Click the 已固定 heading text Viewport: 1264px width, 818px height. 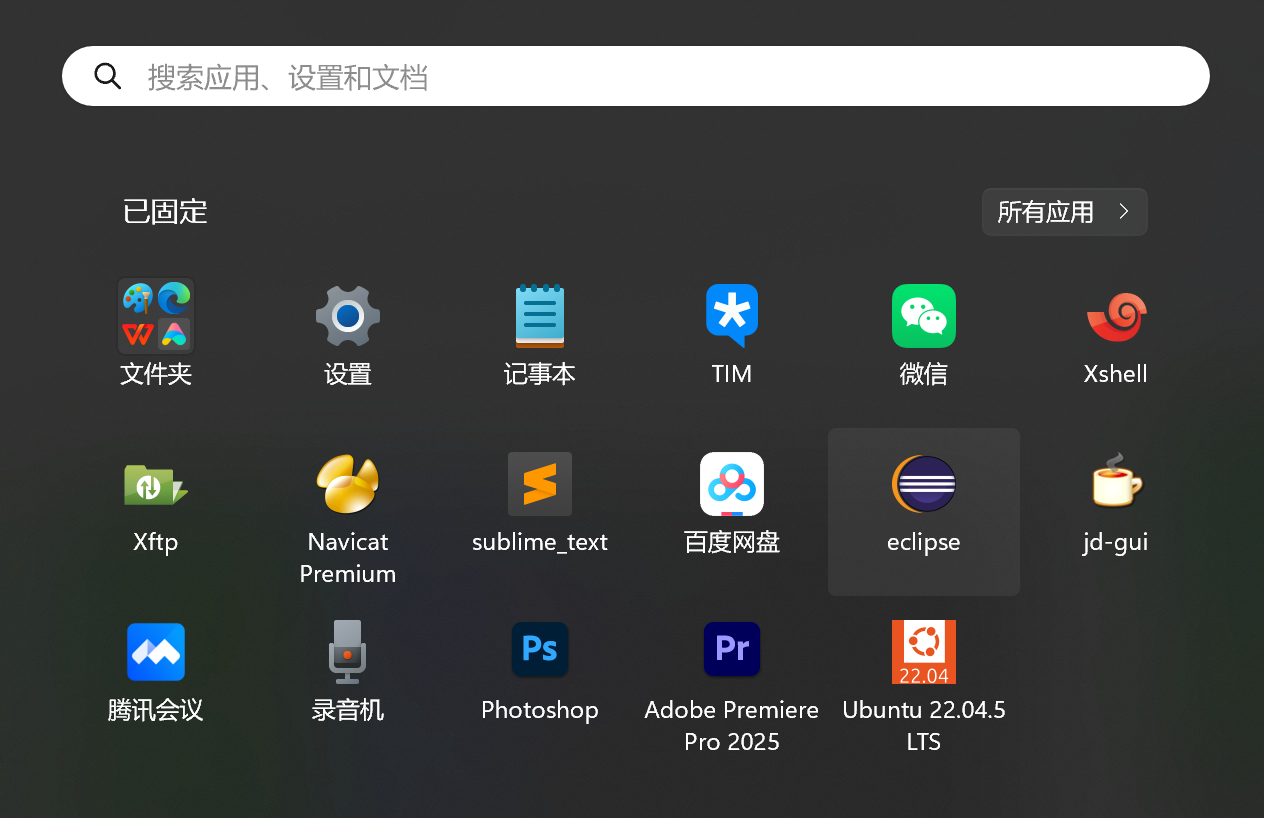tap(165, 212)
